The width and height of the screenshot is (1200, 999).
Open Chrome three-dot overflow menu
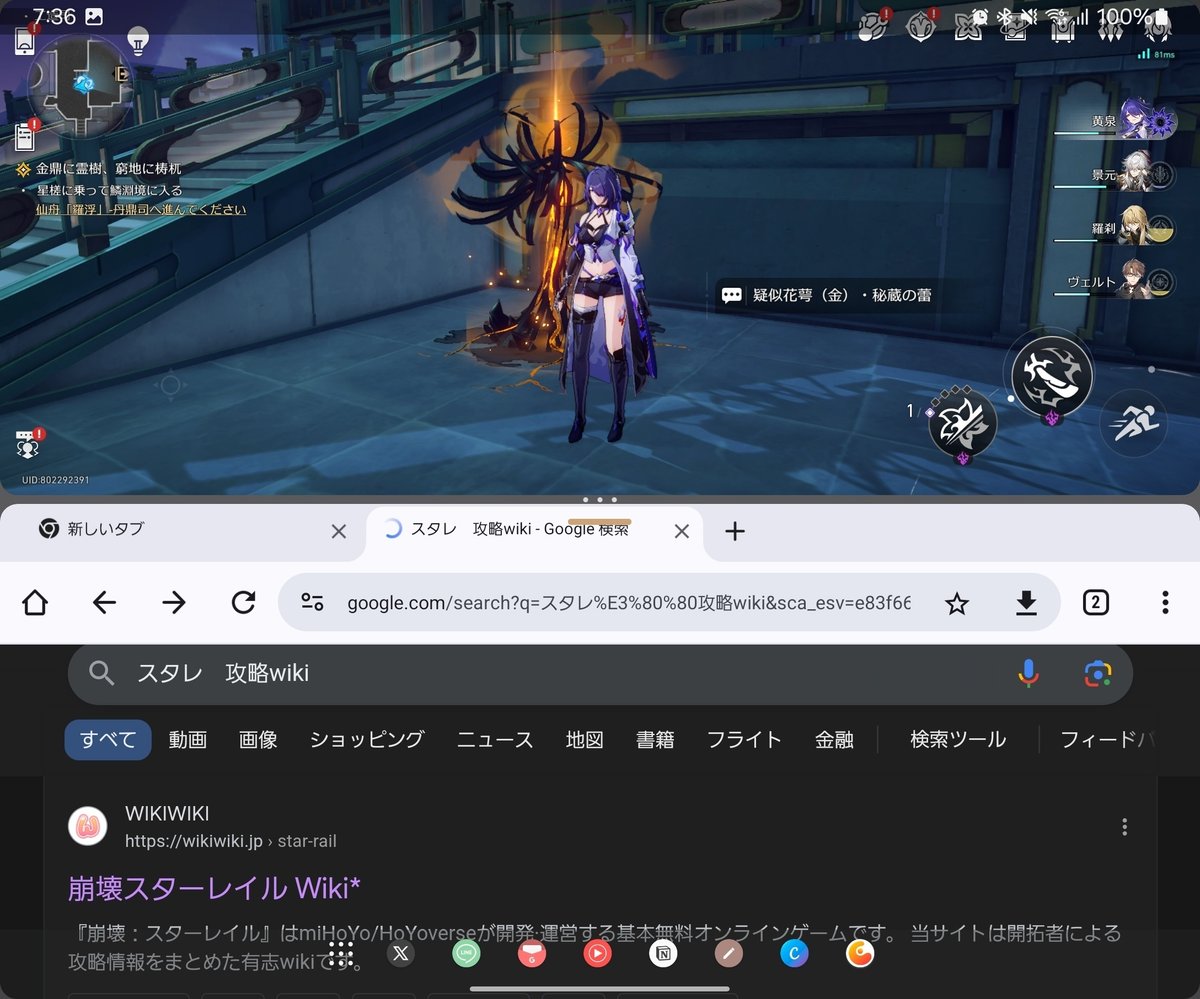tap(1165, 603)
